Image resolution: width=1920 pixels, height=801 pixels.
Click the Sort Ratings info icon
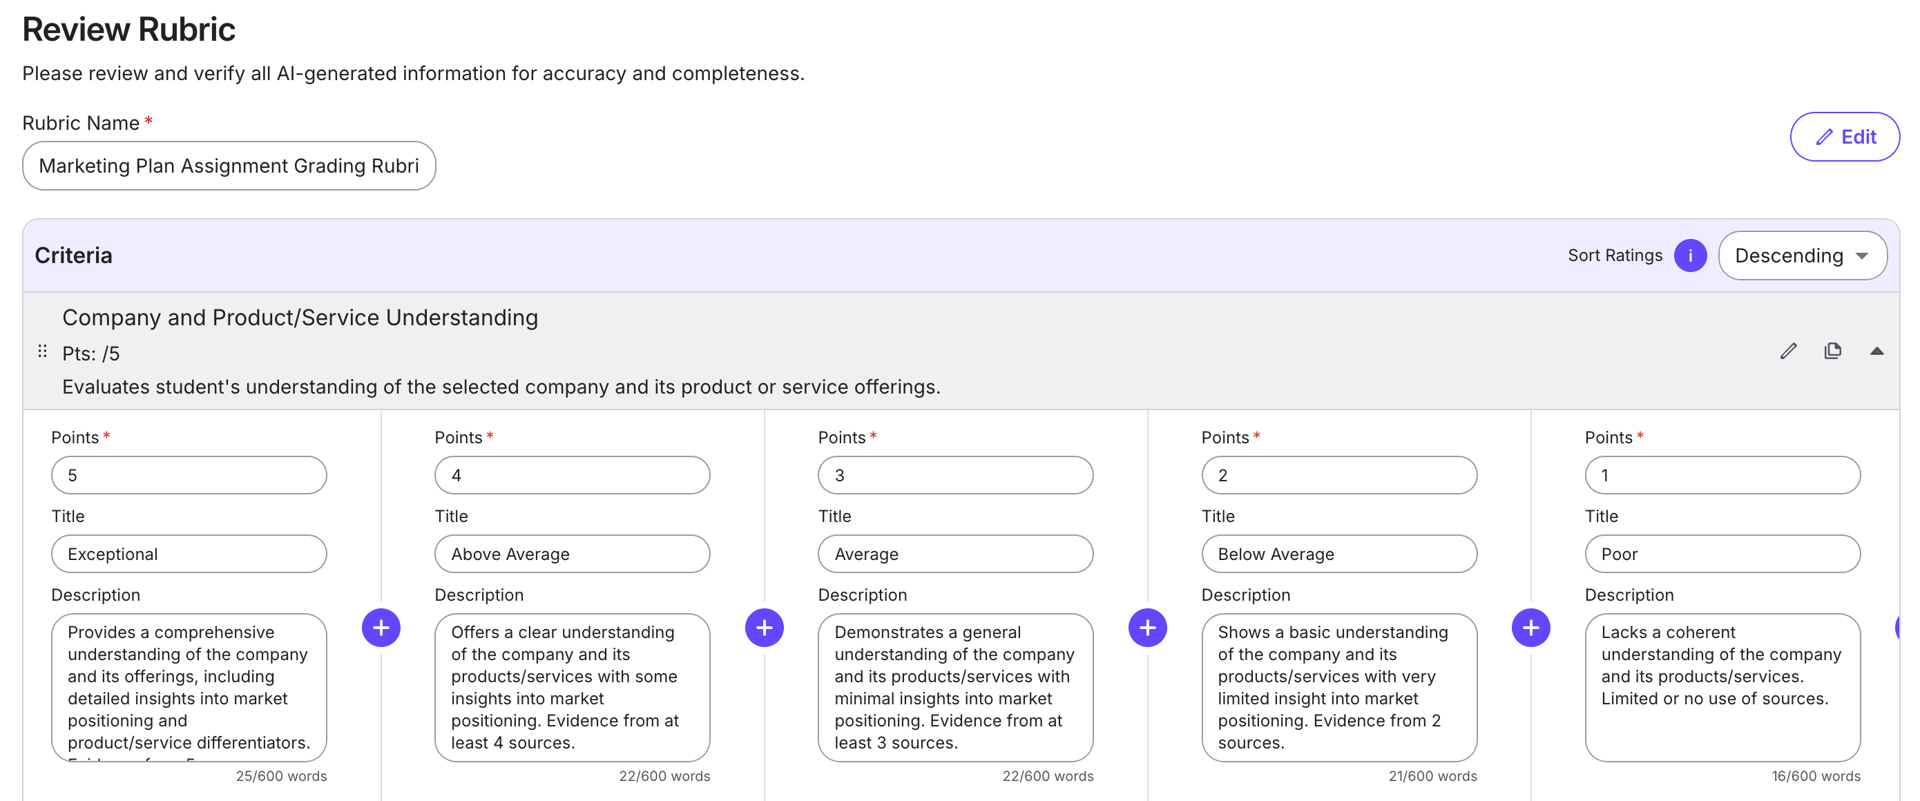click(x=1690, y=256)
